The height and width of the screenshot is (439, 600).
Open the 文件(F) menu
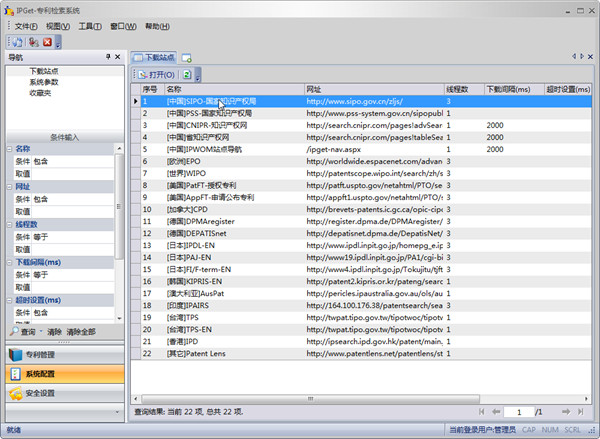point(26,26)
